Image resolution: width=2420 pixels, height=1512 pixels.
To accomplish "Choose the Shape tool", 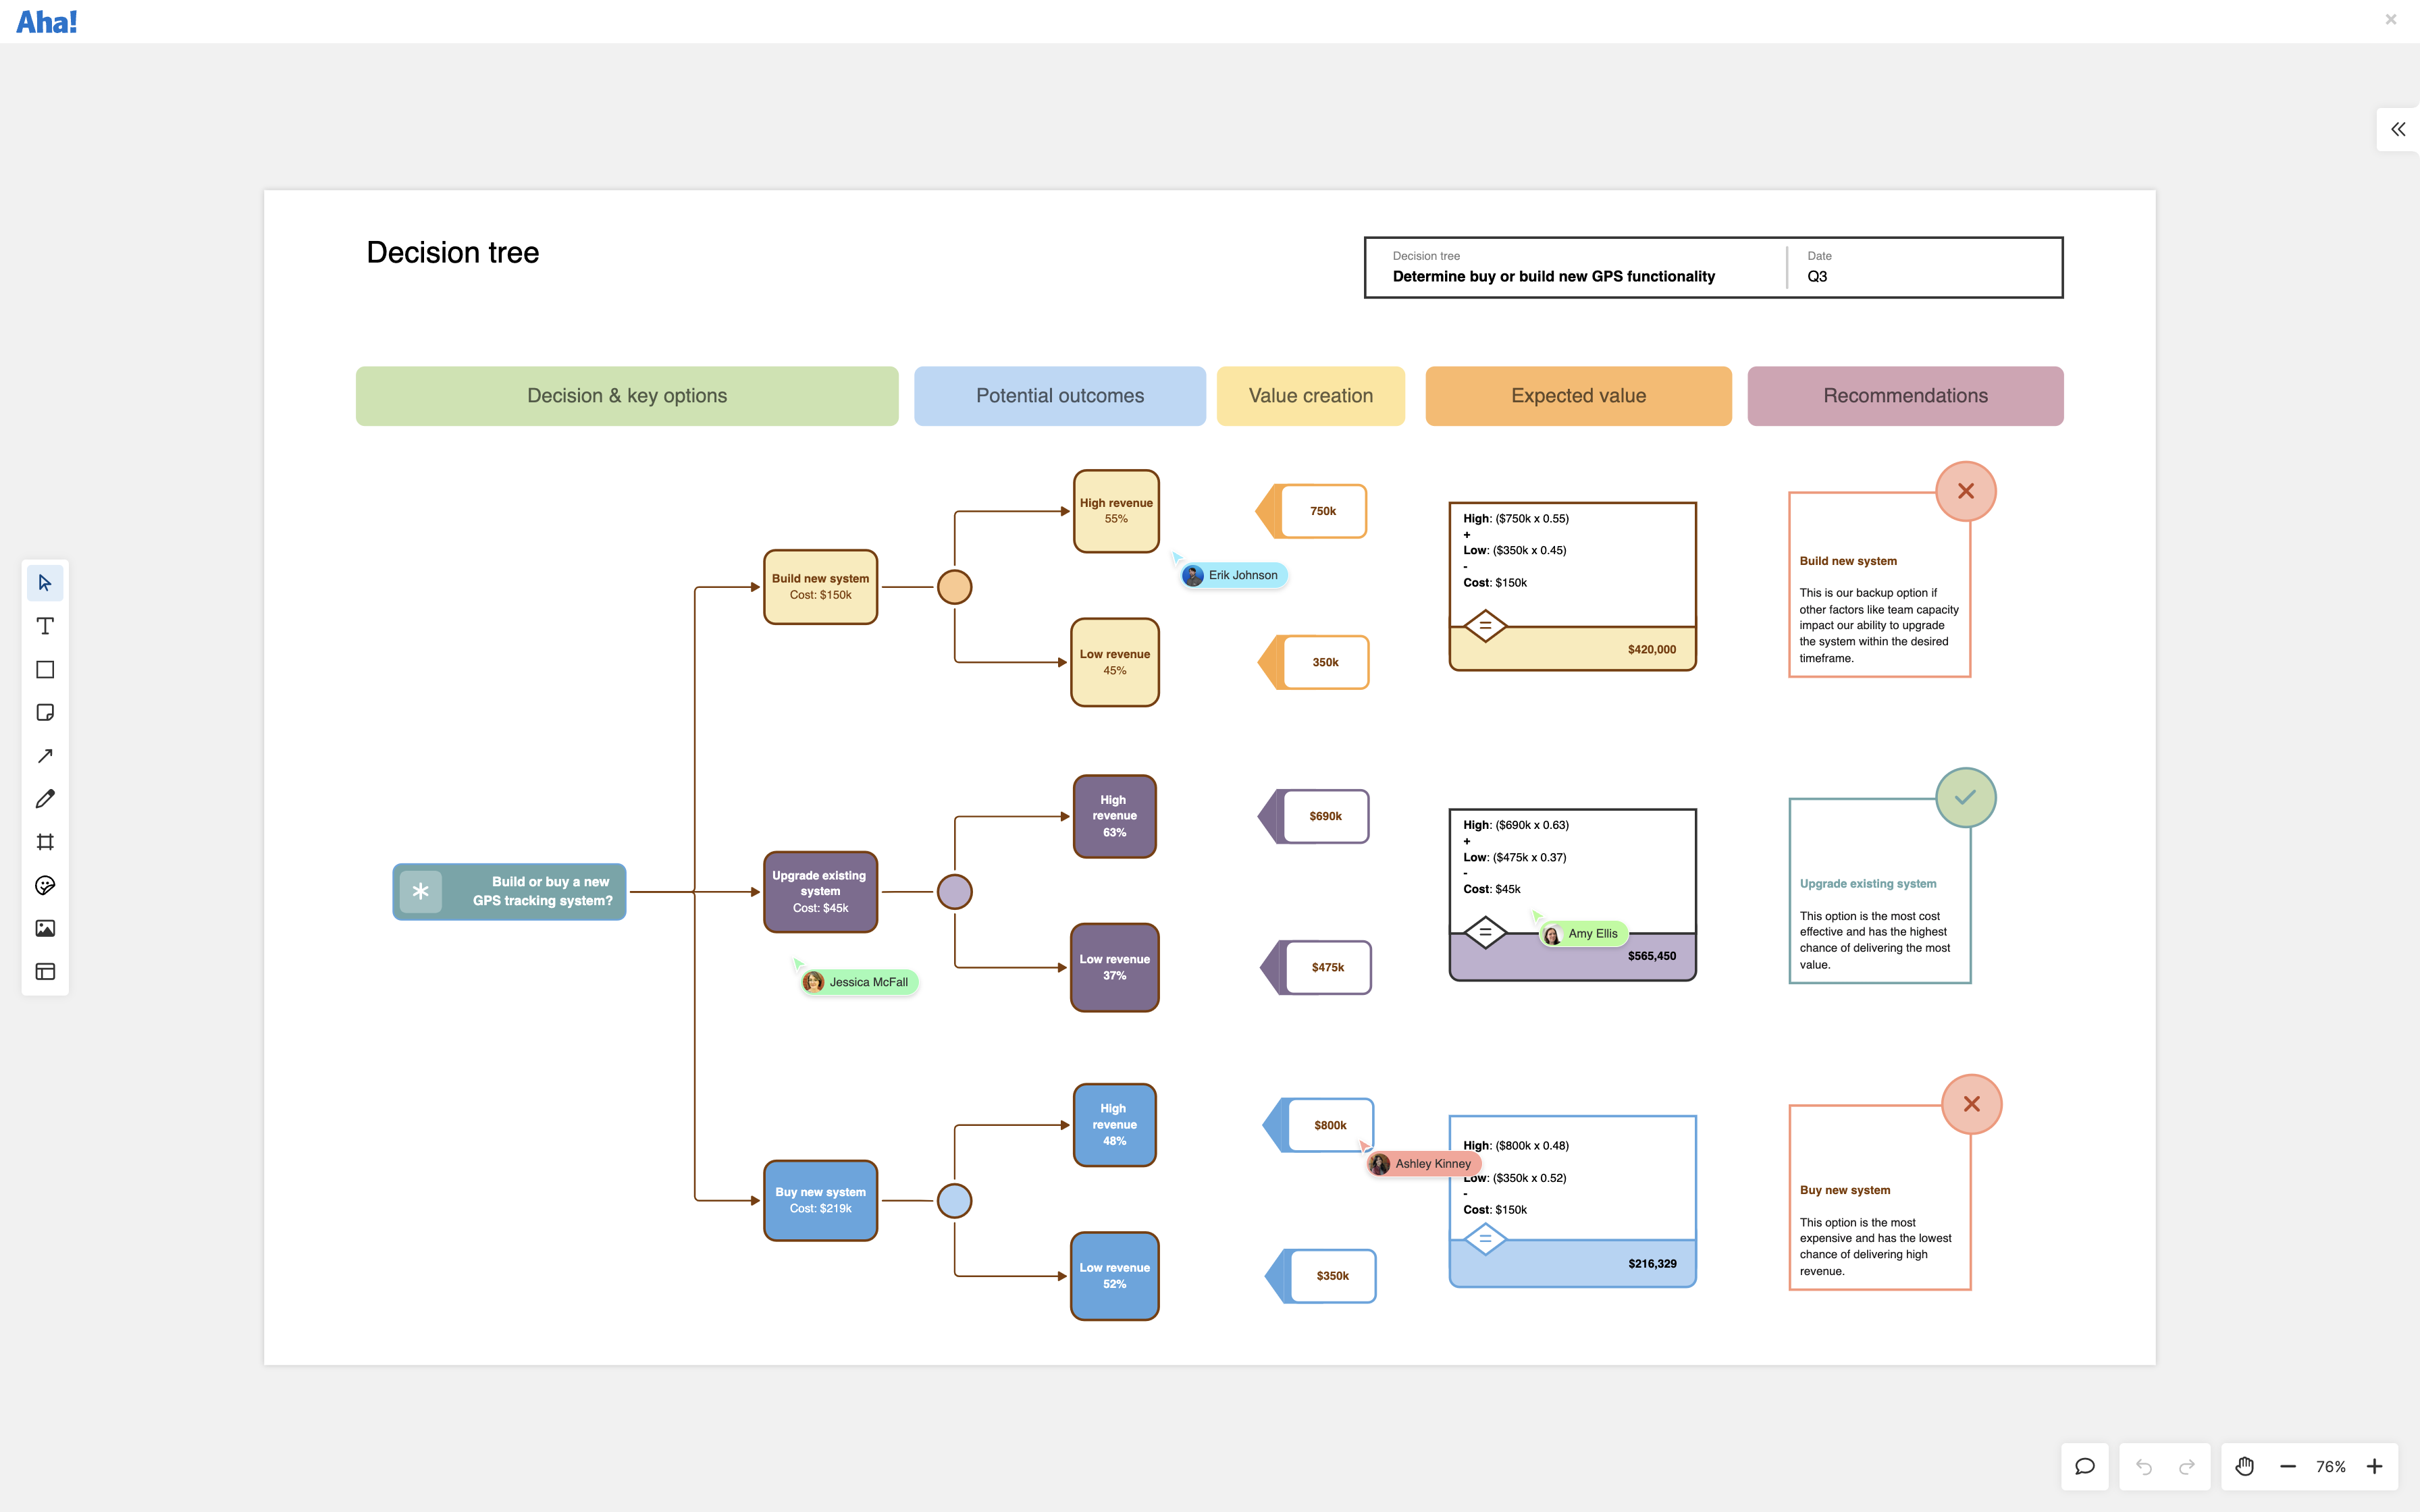I will pyautogui.click(x=45, y=669).
